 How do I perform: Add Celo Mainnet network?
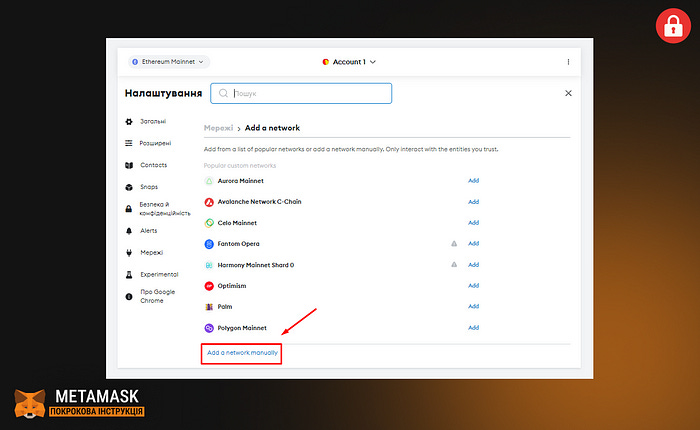pos(473,223)
